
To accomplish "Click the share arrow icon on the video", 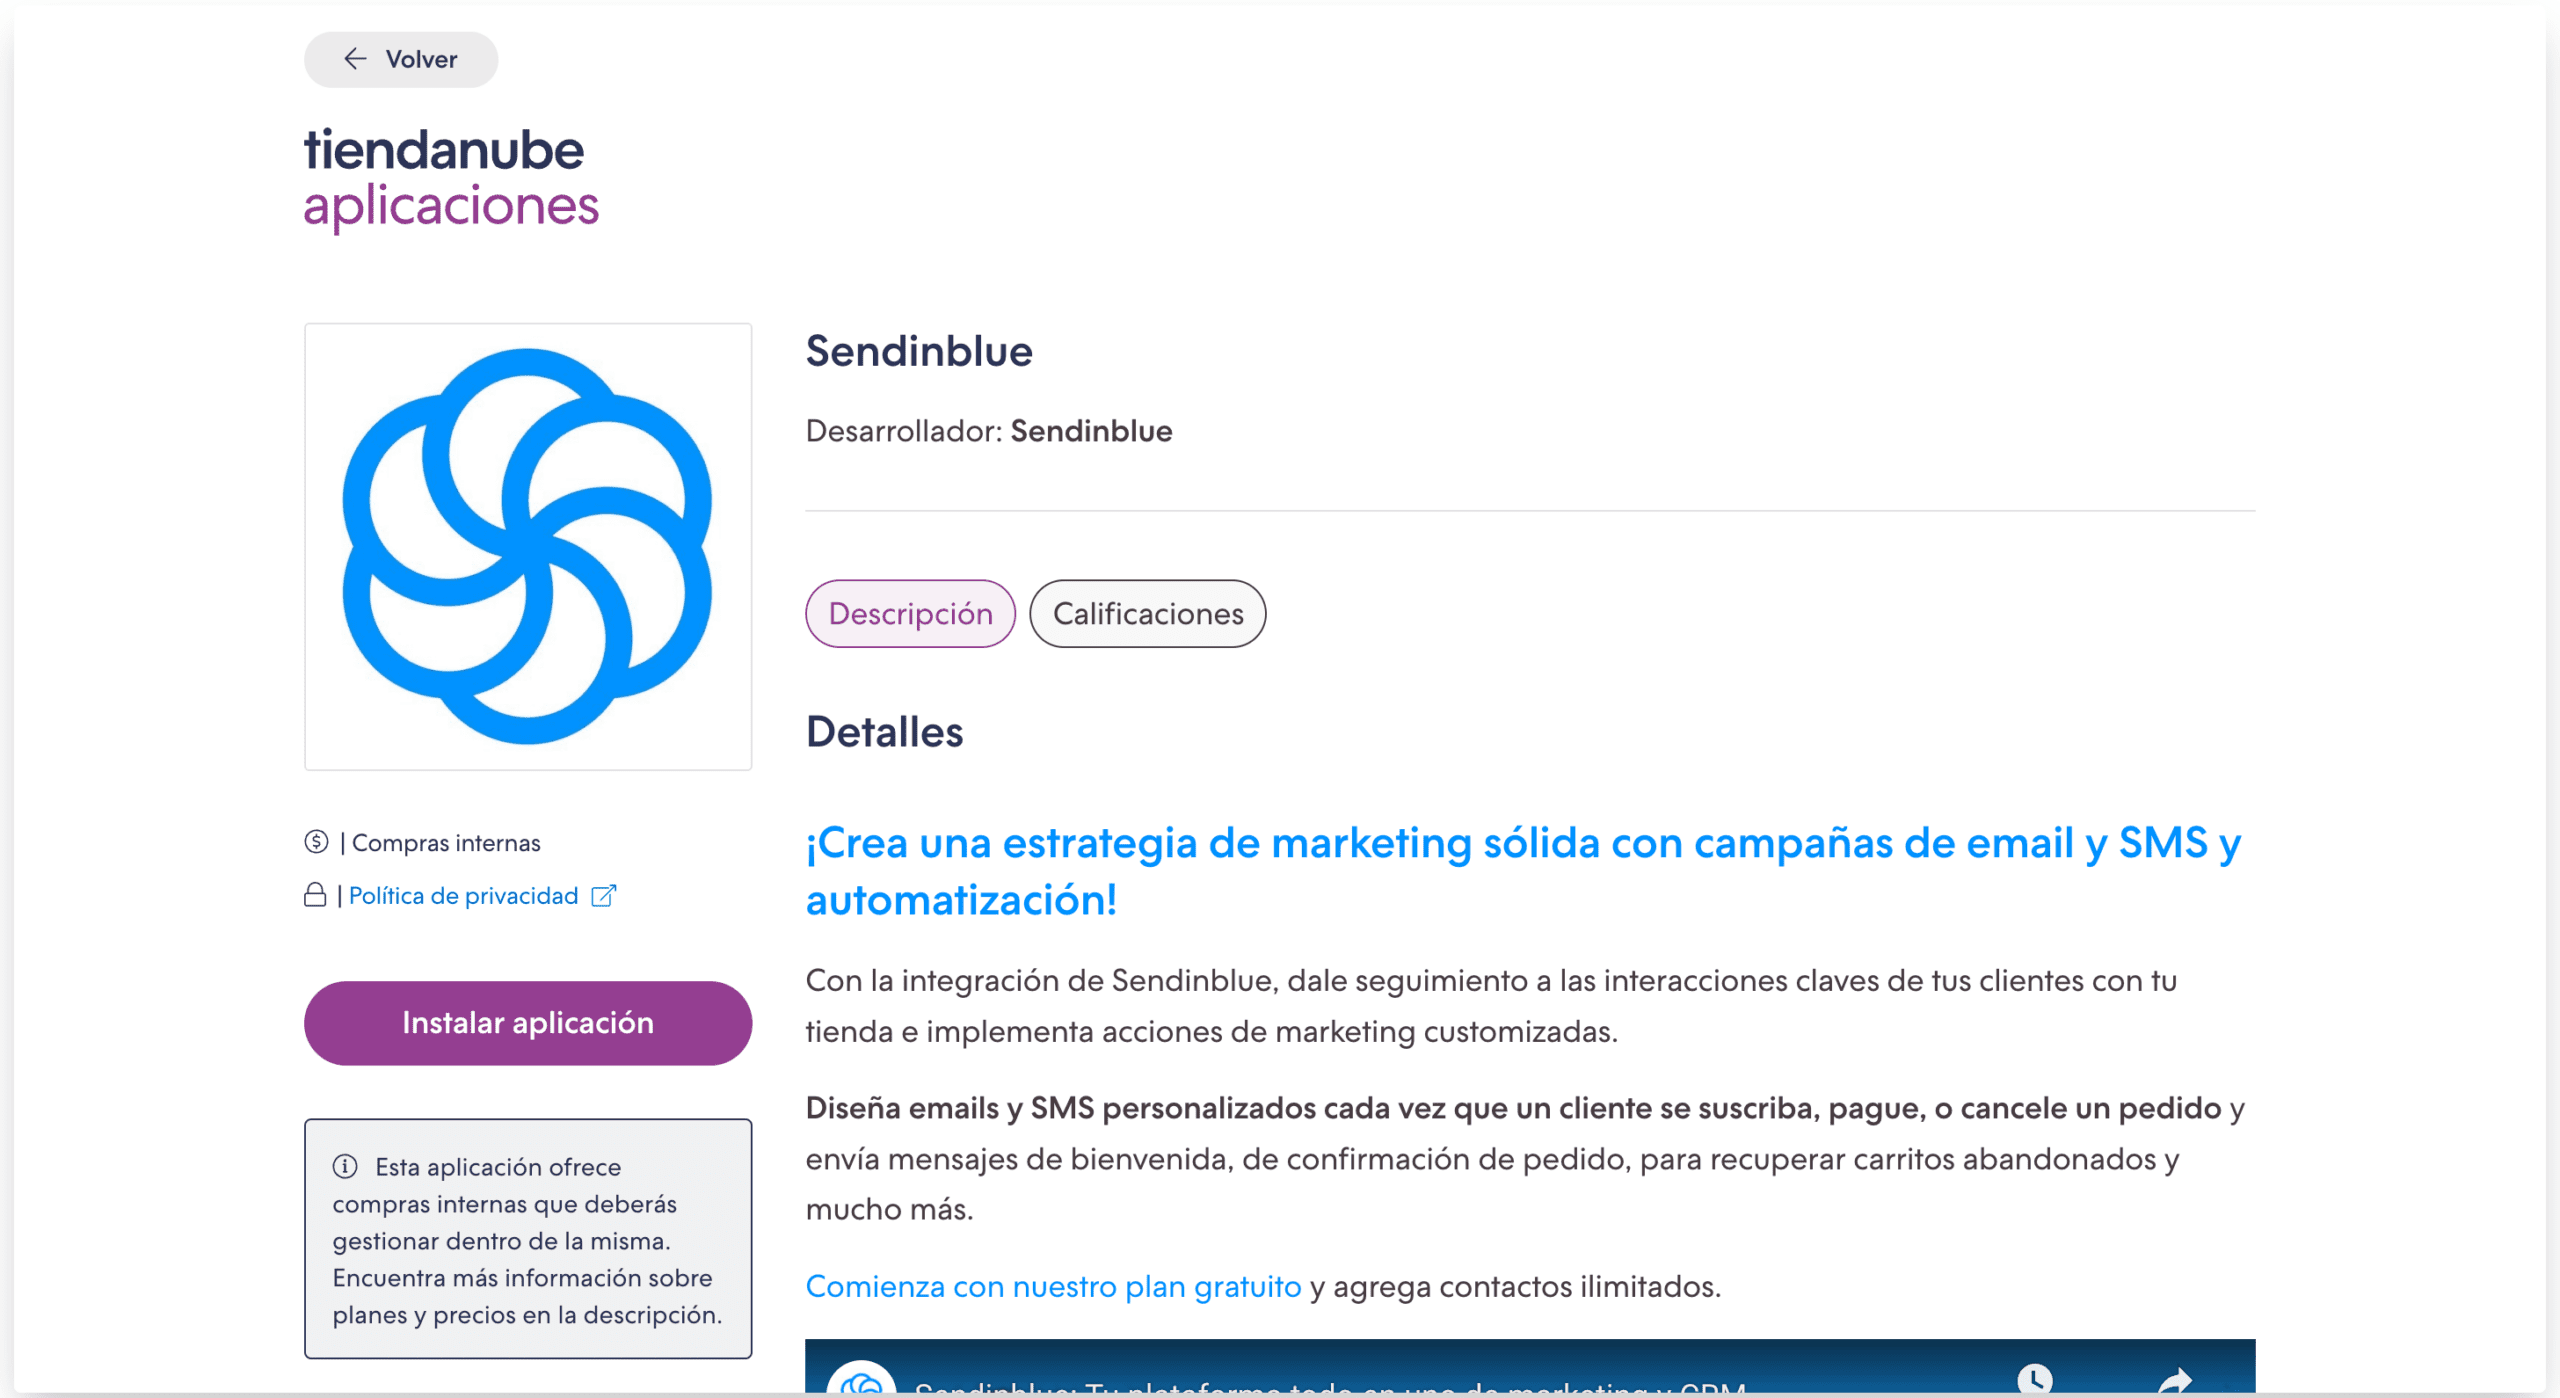I will pos(2174,1381).
